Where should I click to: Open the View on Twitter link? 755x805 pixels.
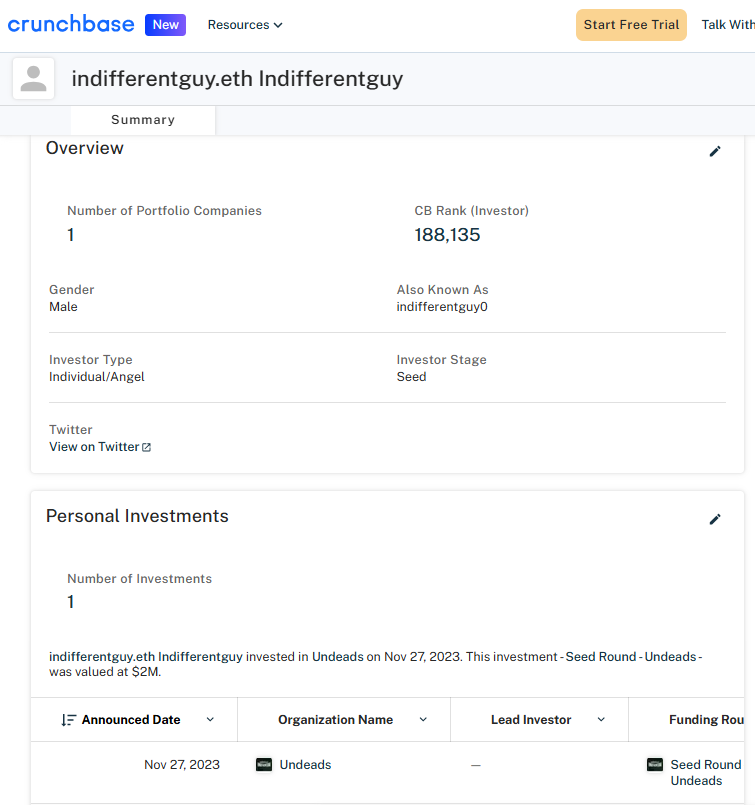click(94, 447)
